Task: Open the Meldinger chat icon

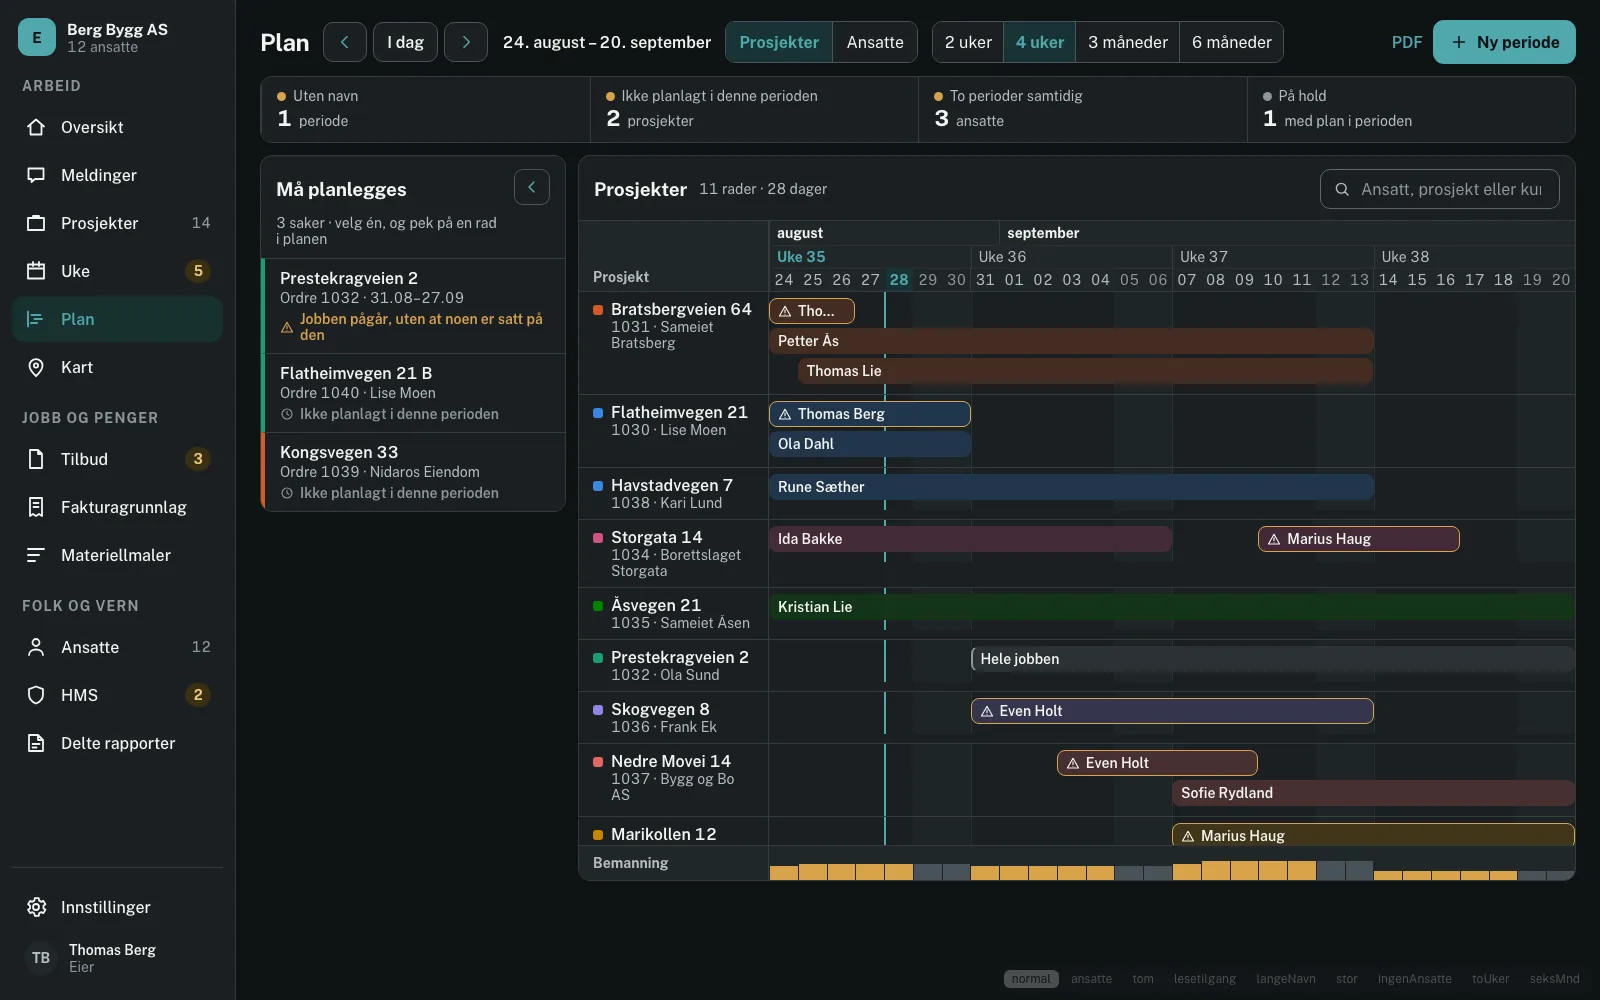Action: click(x=36, y=175)
